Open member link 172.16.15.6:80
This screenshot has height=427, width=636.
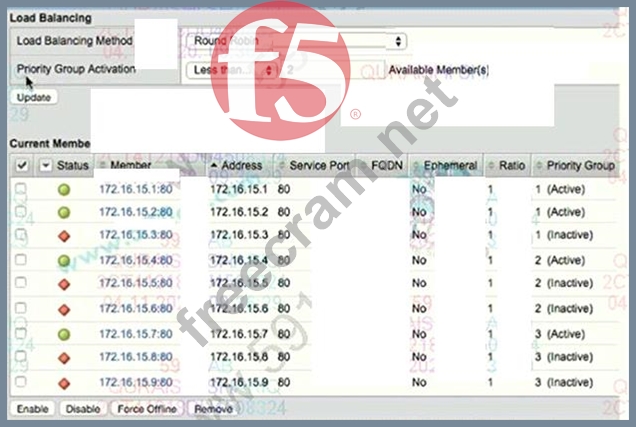click(136, 309)
